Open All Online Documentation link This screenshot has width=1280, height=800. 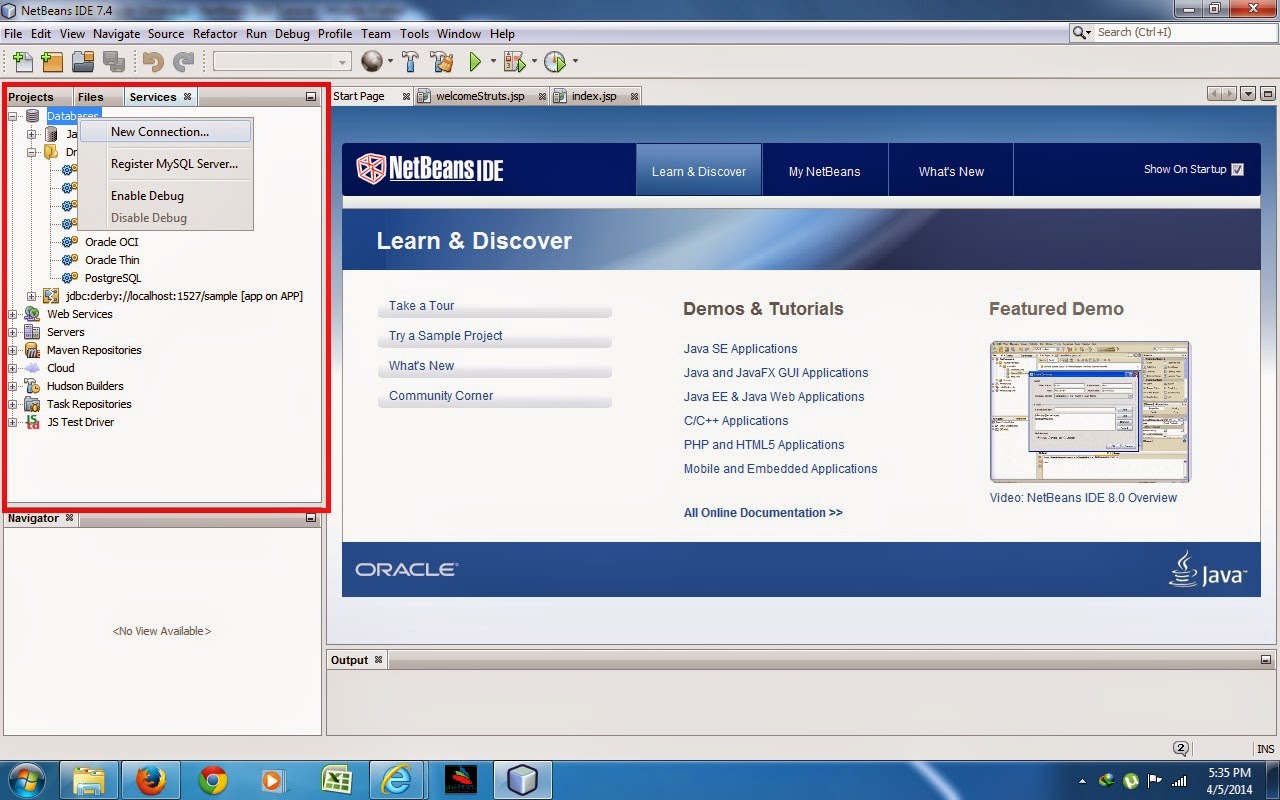click(x=763, y=513)
